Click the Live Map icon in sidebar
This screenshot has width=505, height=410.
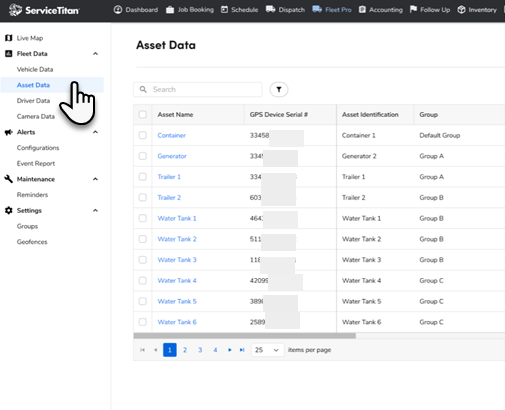click(x=9, y=38)
